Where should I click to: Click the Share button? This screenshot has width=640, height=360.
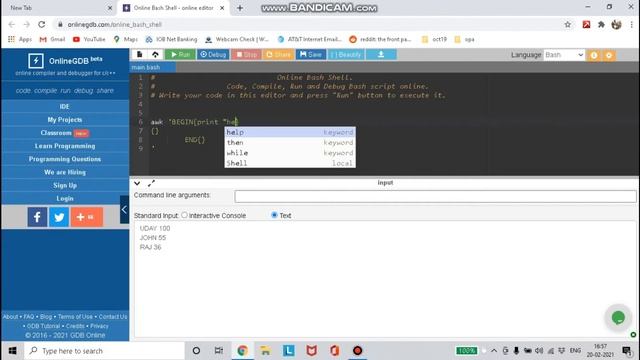pos(278,54)
